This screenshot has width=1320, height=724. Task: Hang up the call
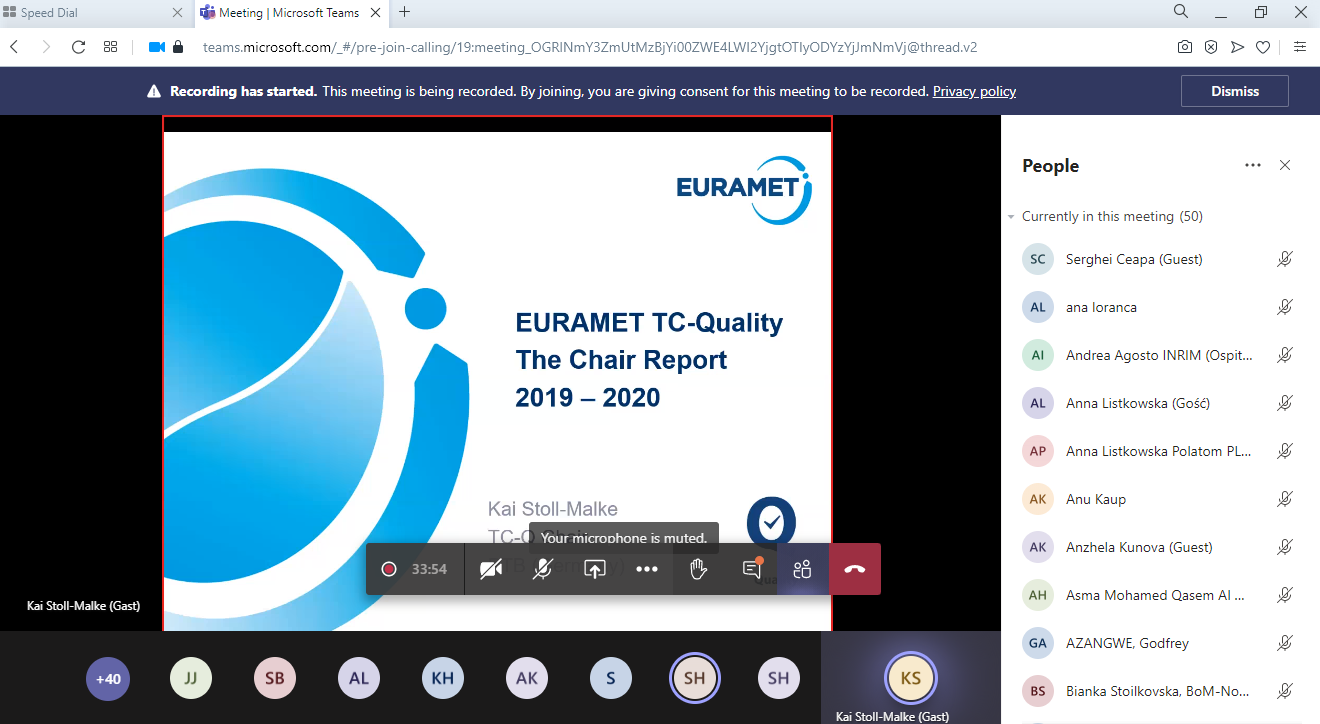click(x=855, y=569)
